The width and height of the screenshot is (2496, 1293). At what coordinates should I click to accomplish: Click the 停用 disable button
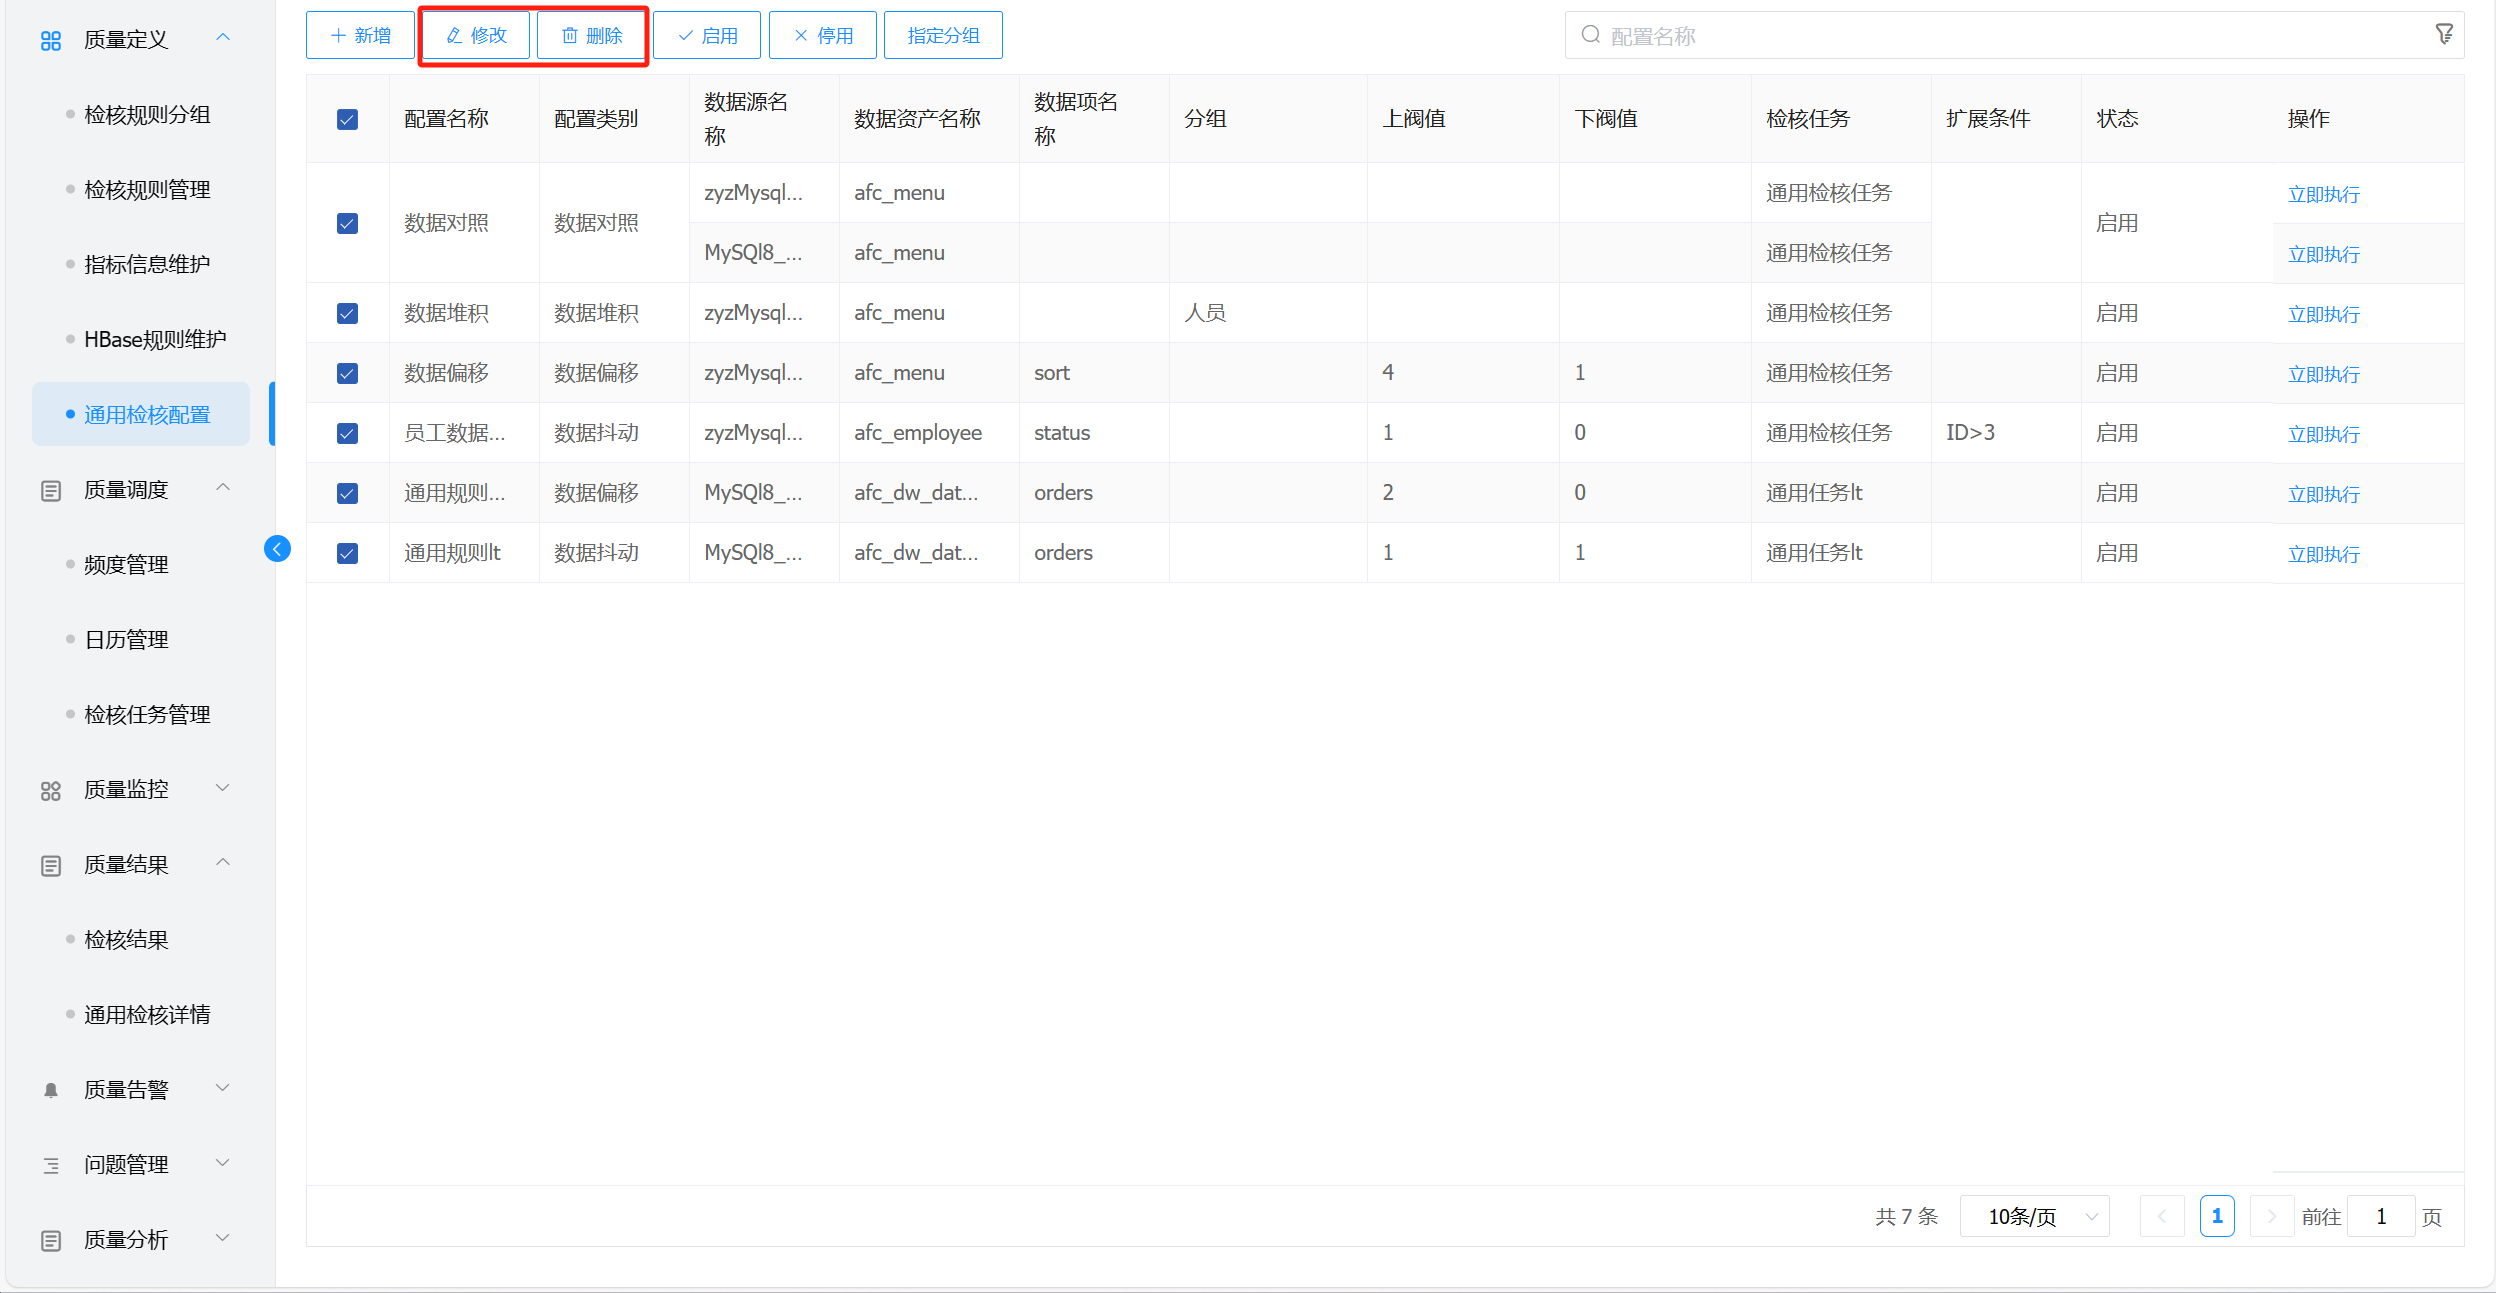point(822,36)
